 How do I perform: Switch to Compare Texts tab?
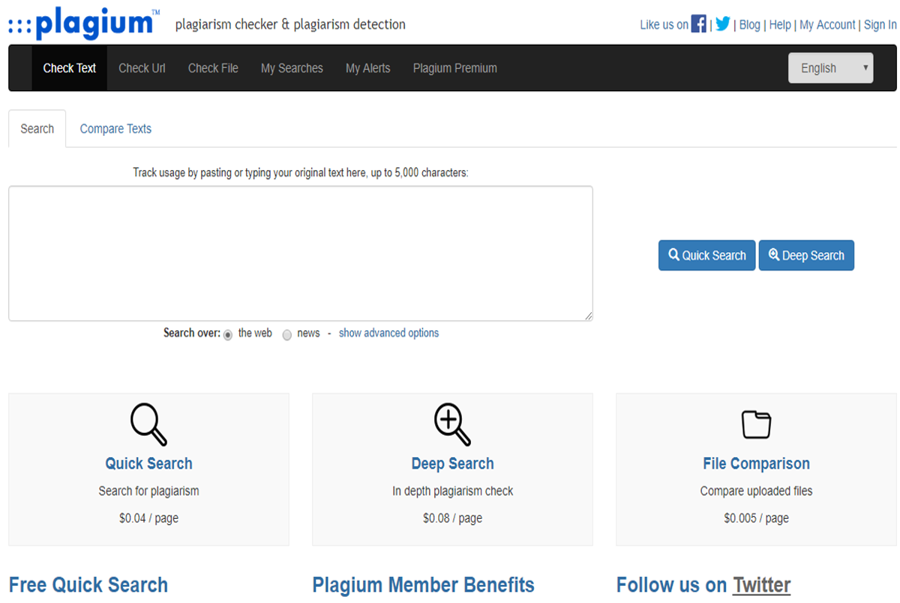click(115, 129)
